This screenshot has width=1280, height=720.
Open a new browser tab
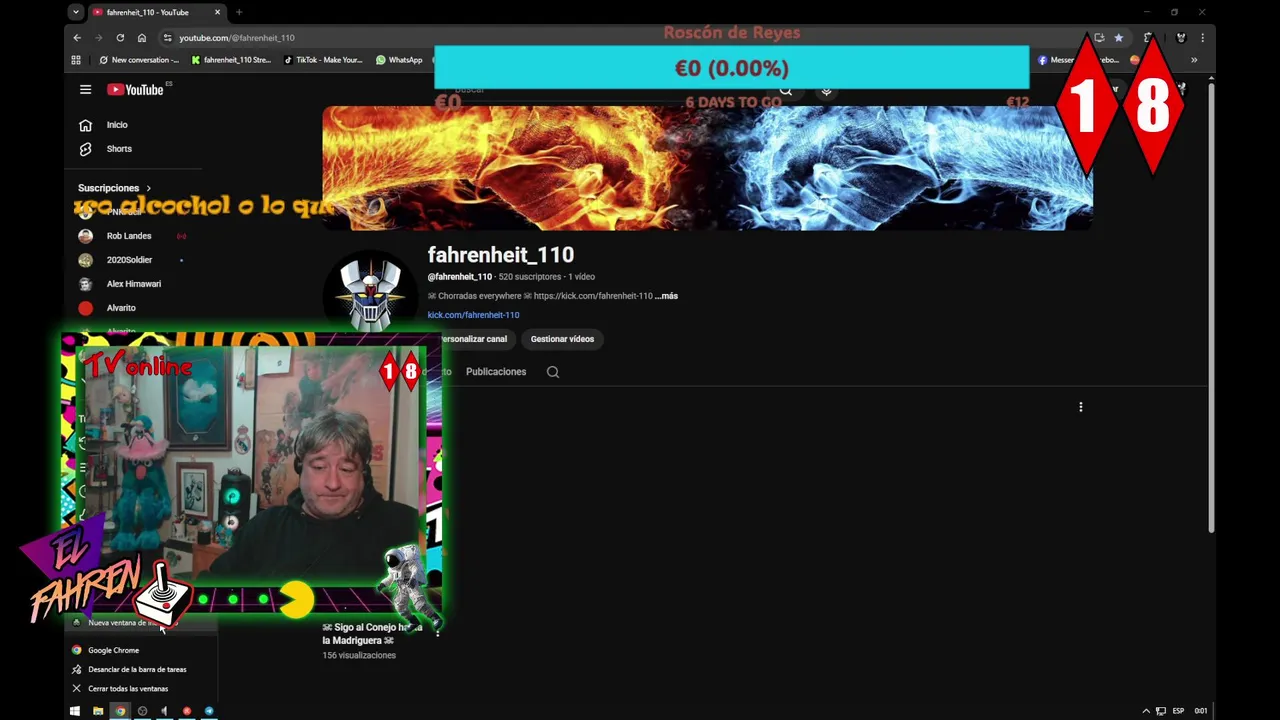click(x=239, y=12)
